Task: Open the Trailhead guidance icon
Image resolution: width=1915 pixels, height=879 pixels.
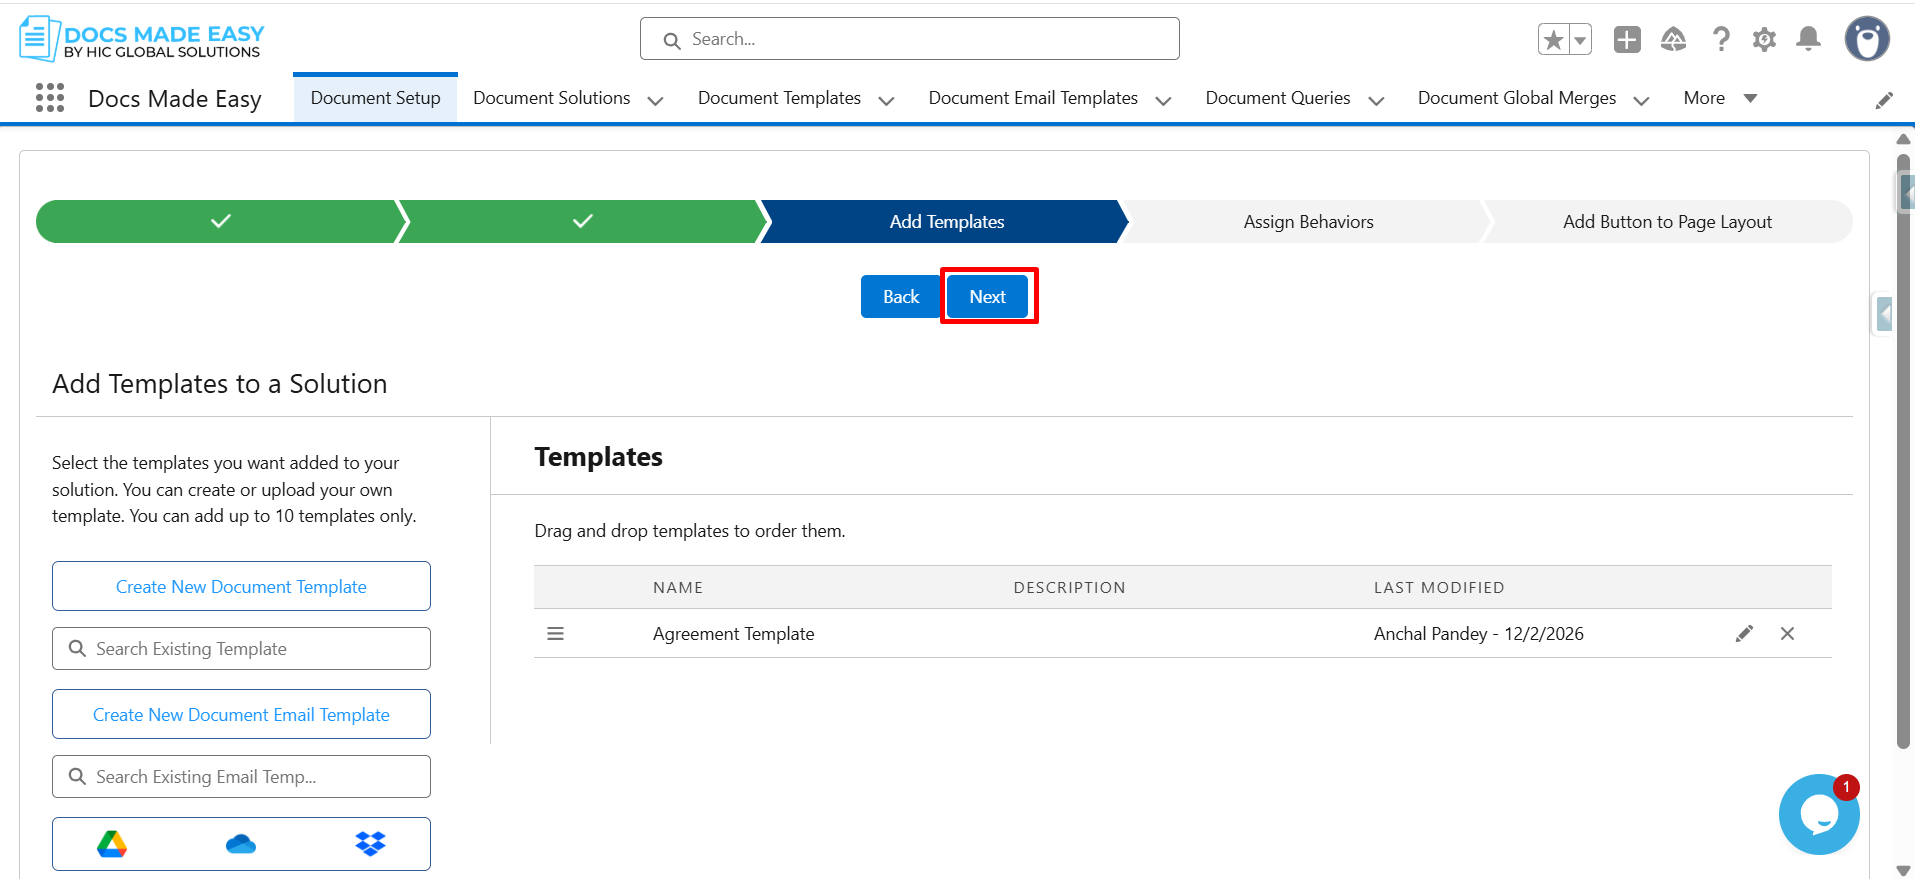Action: tap(1673, 40)
